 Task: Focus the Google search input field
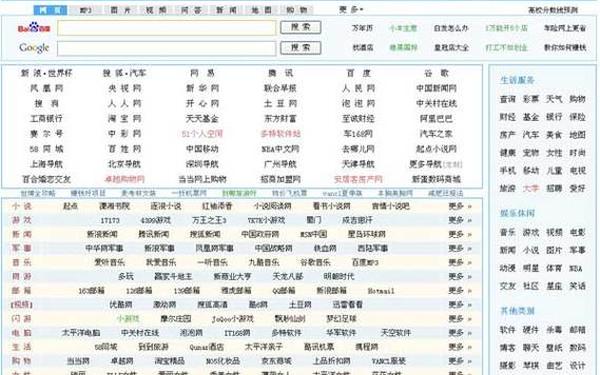166,49
